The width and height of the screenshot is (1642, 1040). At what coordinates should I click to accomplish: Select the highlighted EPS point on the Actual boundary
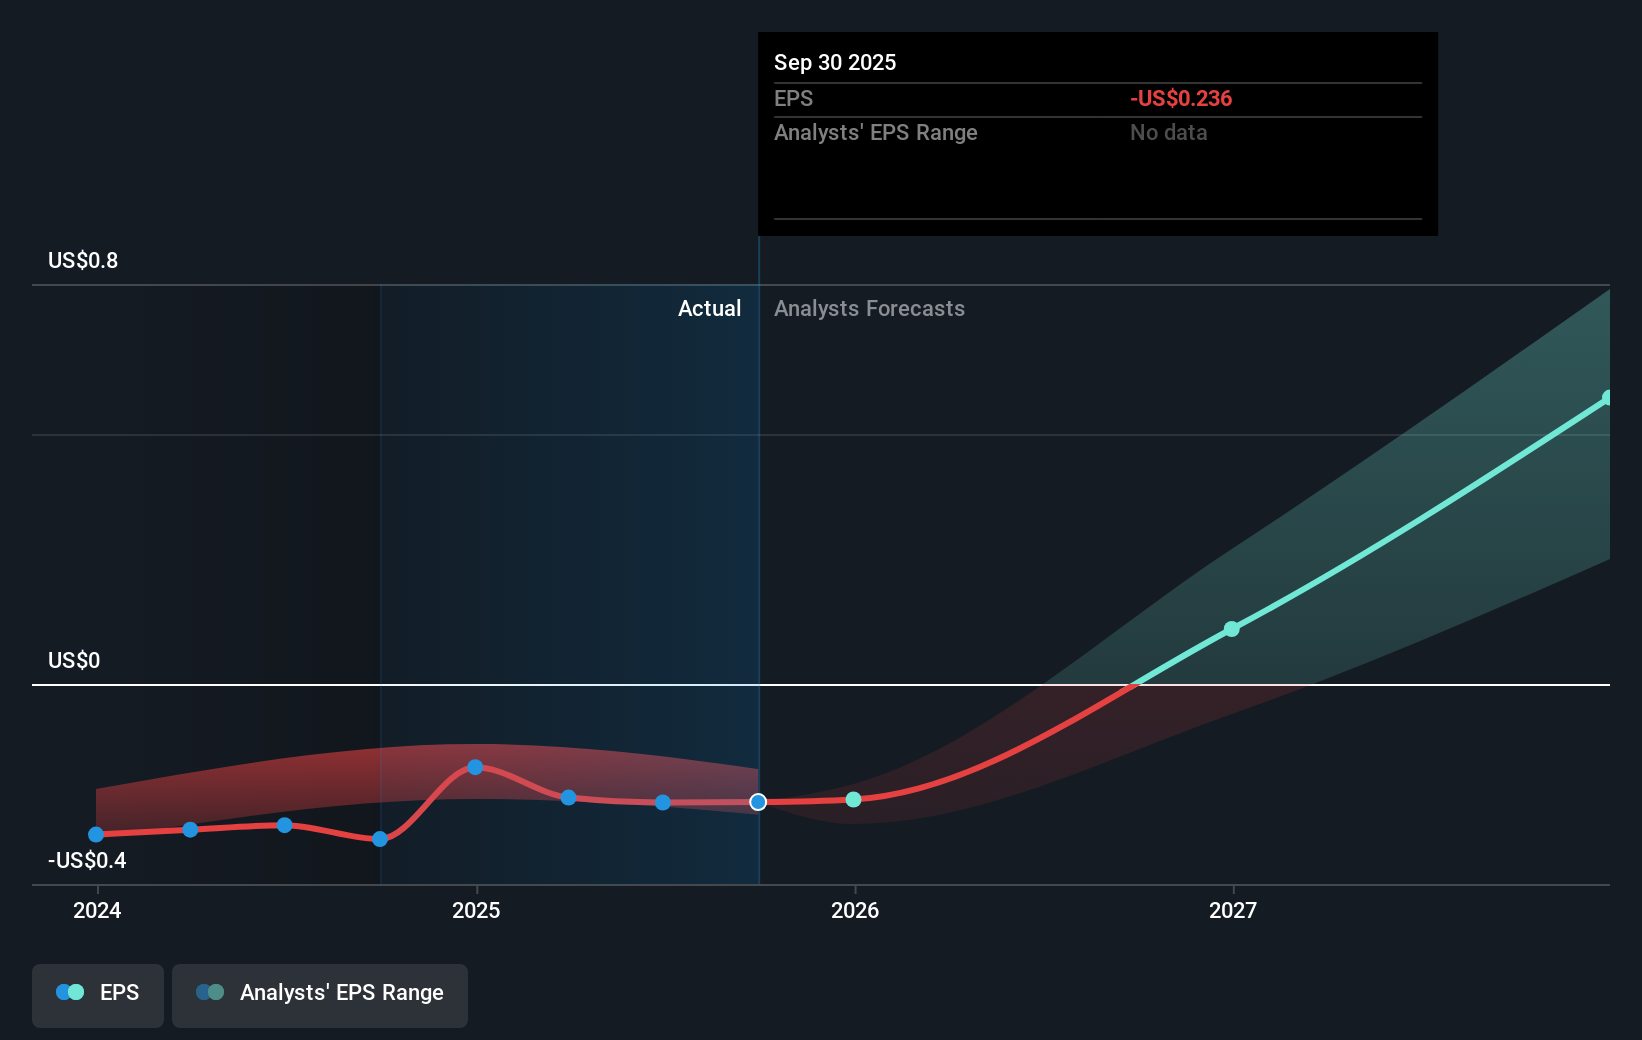(x=758, y=800)
